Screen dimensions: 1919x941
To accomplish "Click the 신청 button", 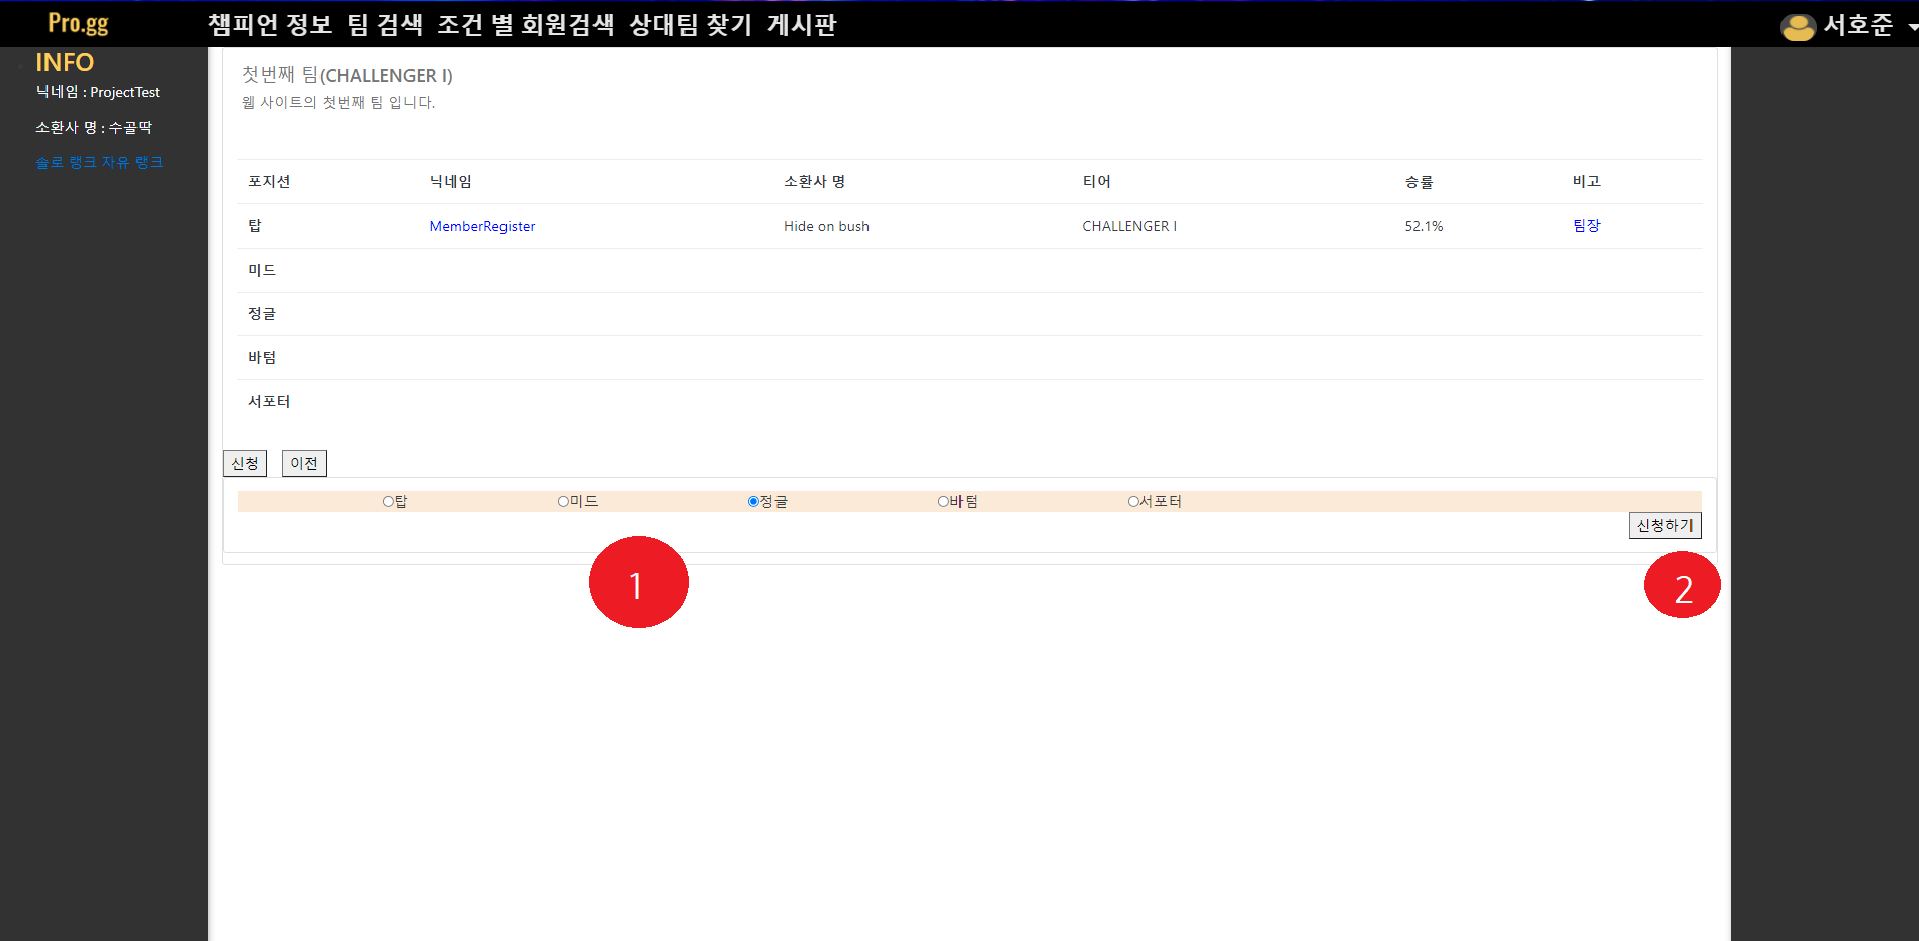I will click(245, 463).
